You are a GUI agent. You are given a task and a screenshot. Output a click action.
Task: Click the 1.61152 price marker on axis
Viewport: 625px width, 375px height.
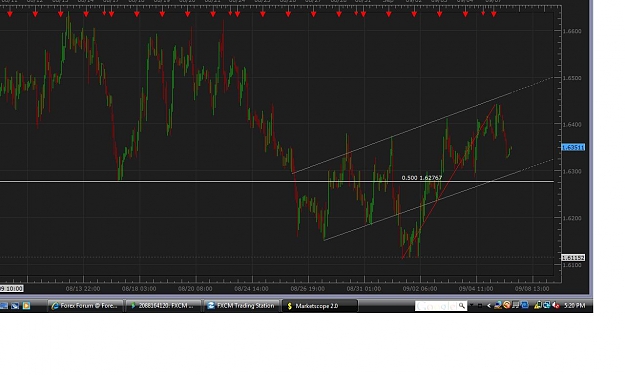coord(573,258)
